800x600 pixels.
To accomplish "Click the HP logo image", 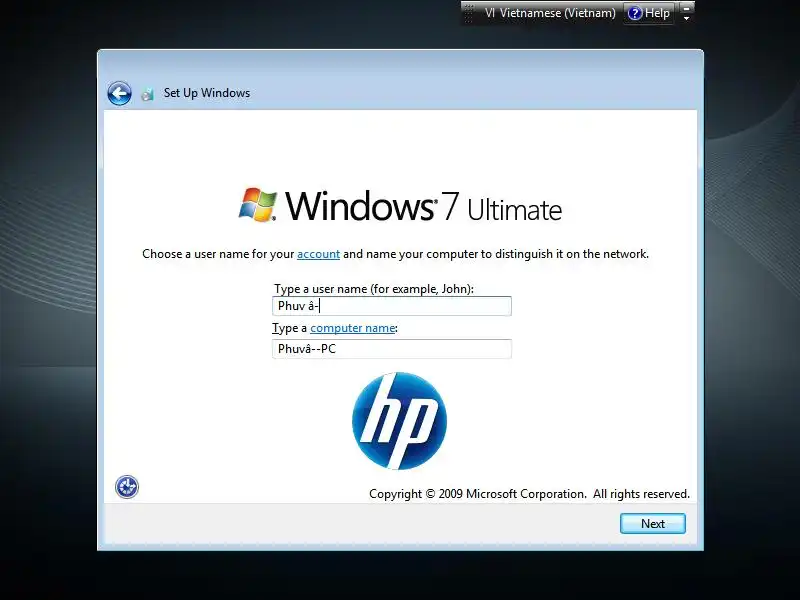I will pyautogui.click(x=399, y=421).
